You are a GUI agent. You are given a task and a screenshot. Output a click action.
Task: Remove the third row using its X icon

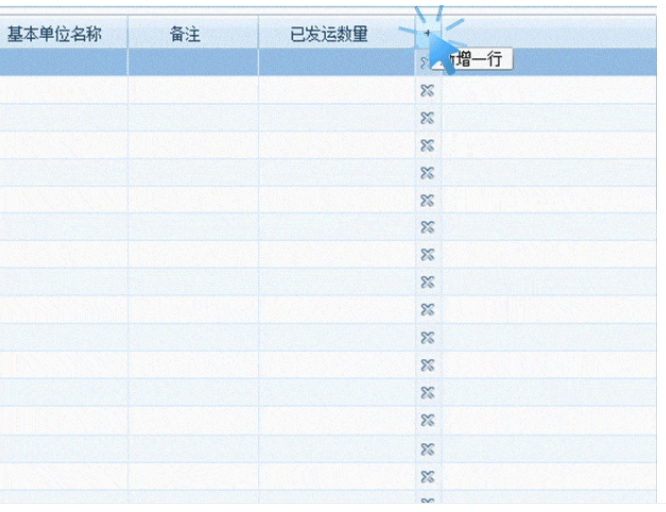[427, 118]
